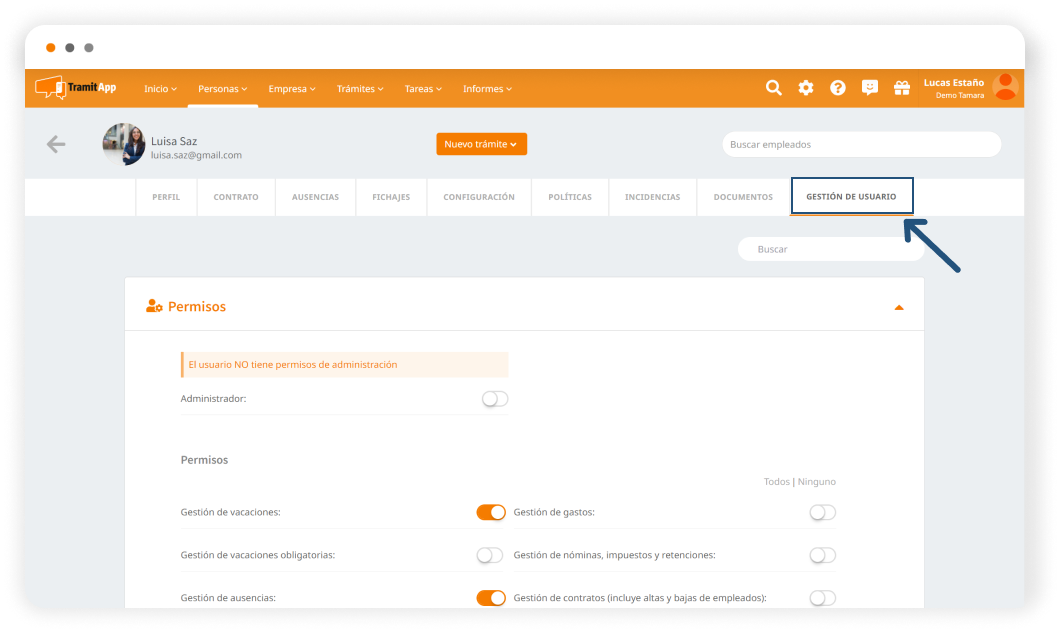Click the gift box icon
Viewport: 1061px width, 633px height.
point(902,88)
